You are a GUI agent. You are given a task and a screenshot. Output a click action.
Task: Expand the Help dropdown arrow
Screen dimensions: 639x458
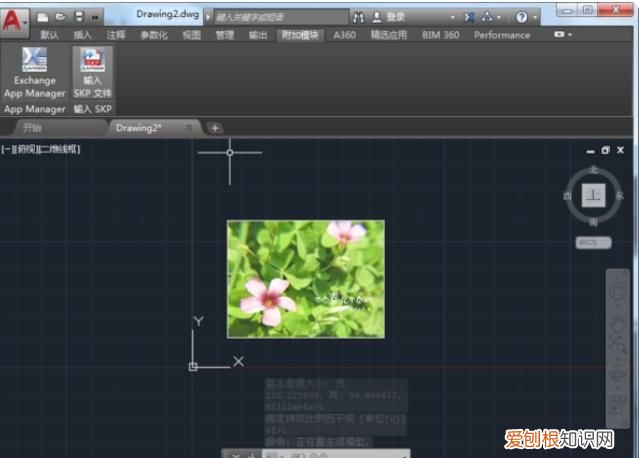tap(534, 18)
